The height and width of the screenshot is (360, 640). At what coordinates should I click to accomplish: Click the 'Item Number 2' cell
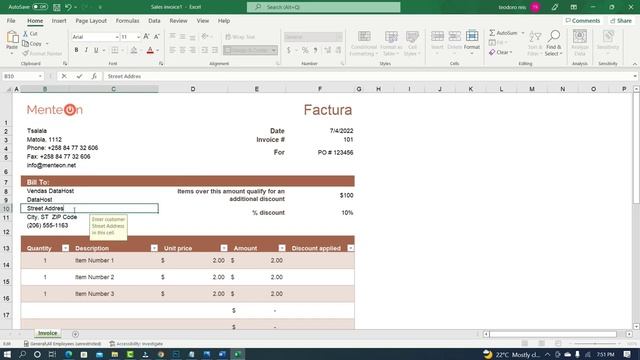95,277
